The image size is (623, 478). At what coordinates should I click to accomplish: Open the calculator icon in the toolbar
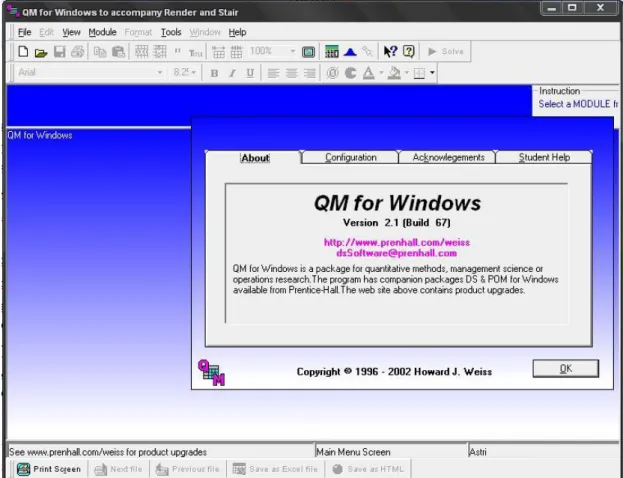pyautogui.click(x=331, y=52)
